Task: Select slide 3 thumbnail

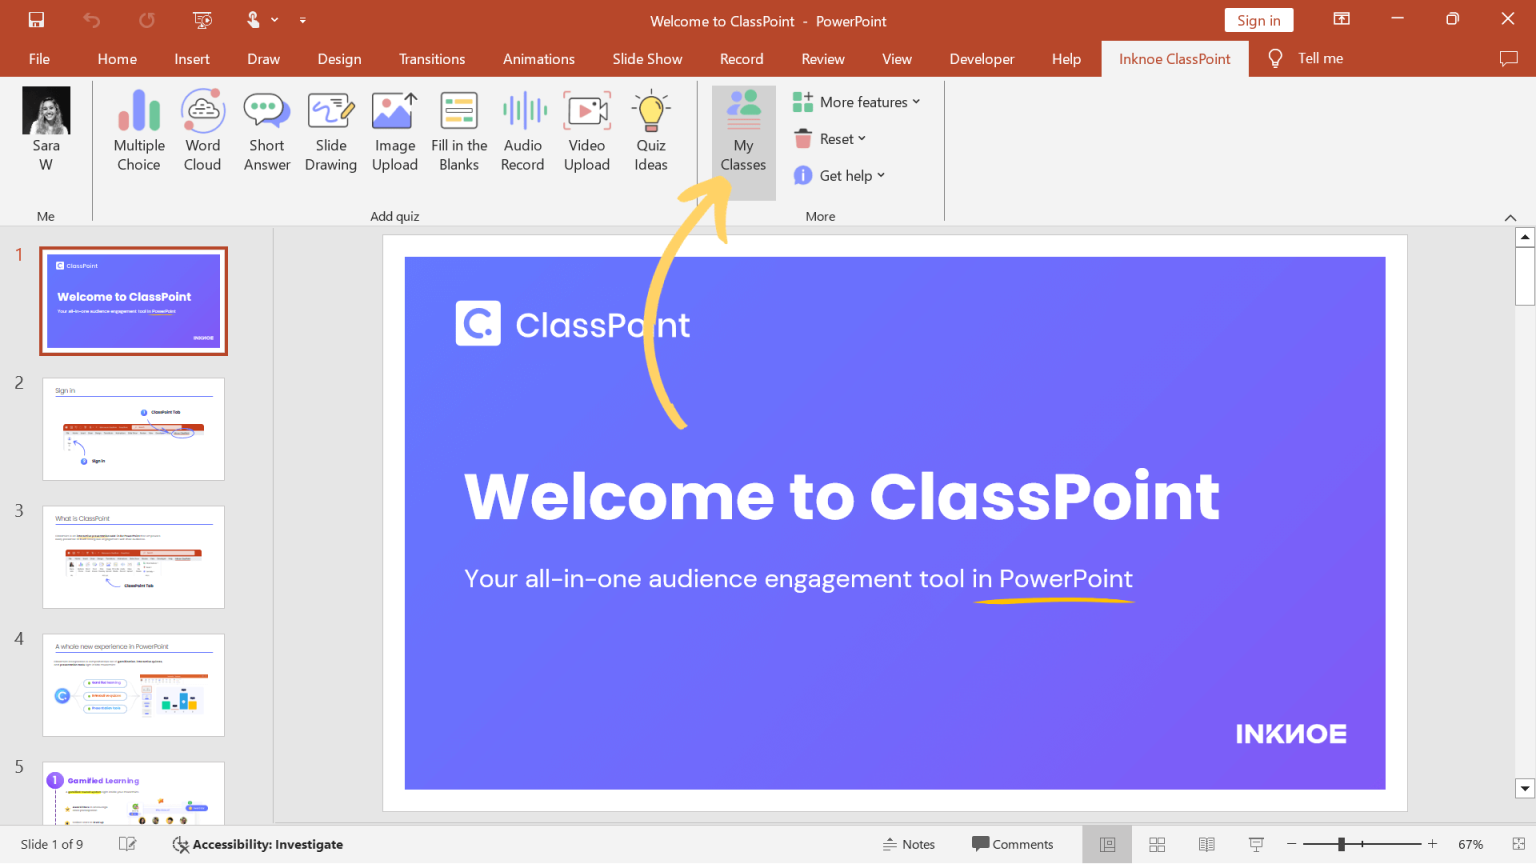Action: point(133,557)
